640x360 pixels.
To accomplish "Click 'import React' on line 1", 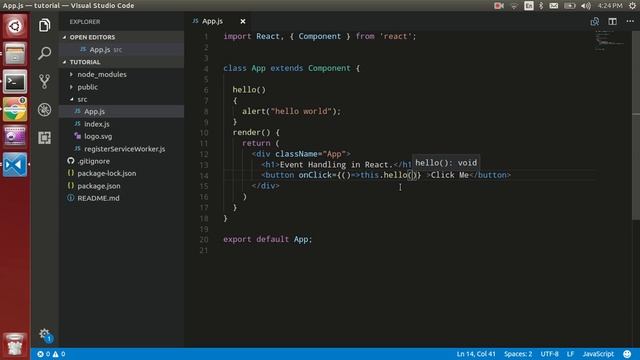I will point(251,36).
